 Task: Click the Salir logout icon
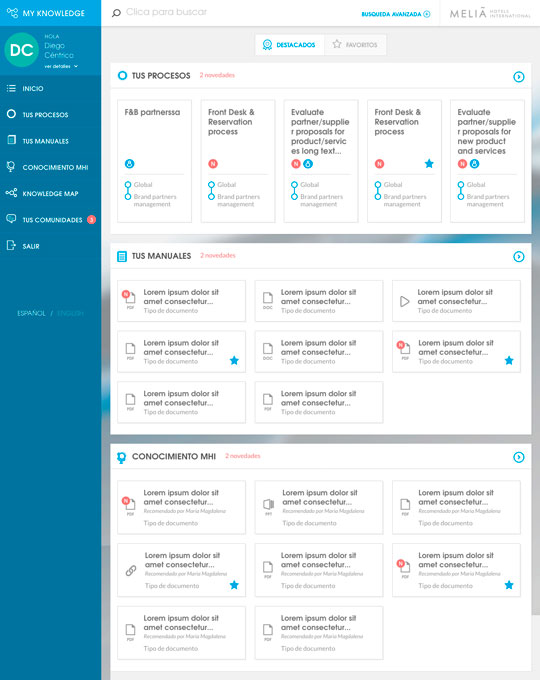[11, 245]
